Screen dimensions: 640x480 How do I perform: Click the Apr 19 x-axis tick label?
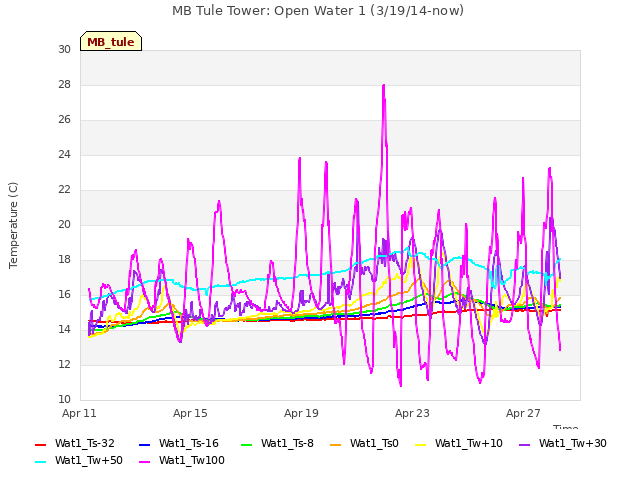(301, 413)
